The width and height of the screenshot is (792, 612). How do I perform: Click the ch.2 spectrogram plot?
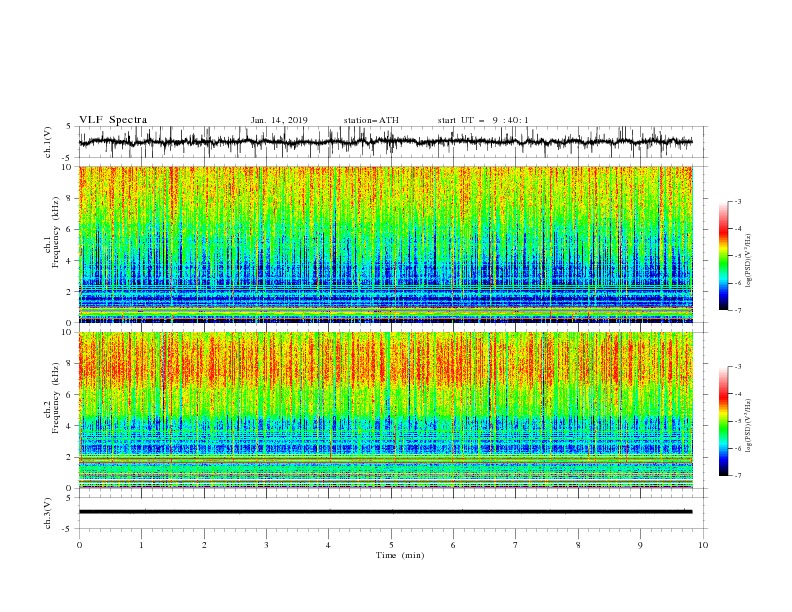point(385,410)
